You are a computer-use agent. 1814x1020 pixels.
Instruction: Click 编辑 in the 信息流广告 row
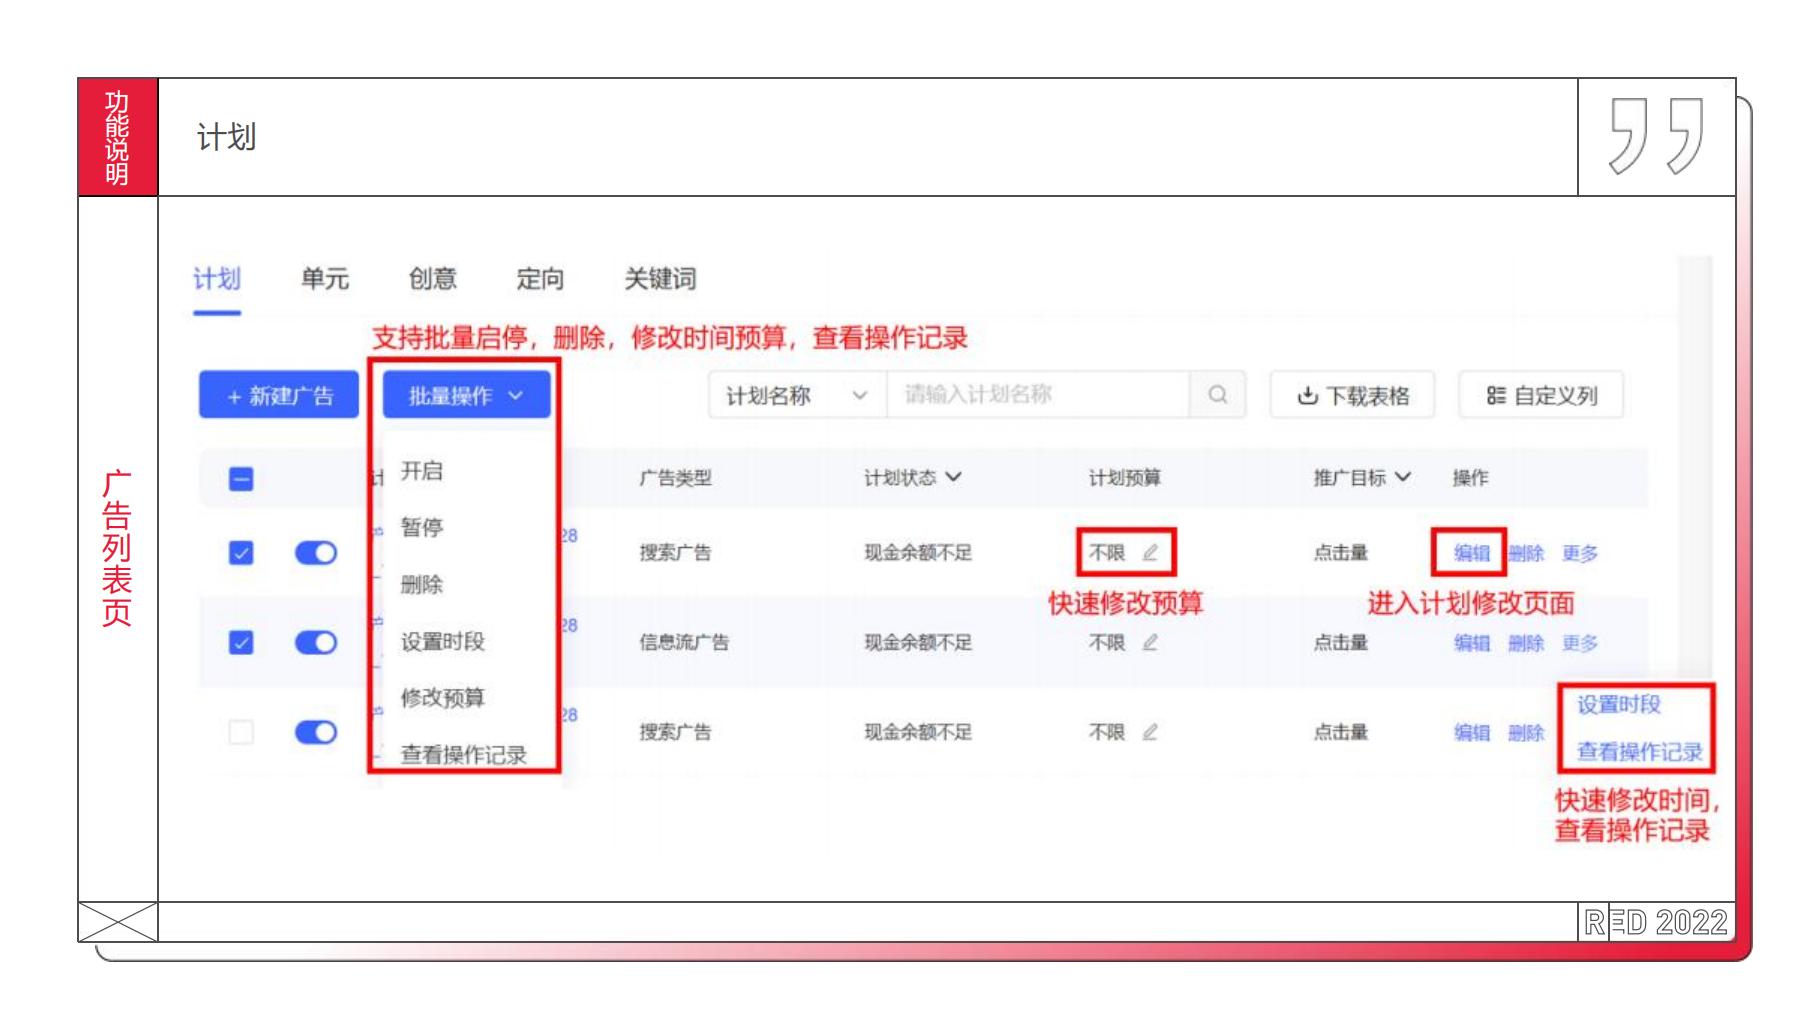[x=1471, y=643]
